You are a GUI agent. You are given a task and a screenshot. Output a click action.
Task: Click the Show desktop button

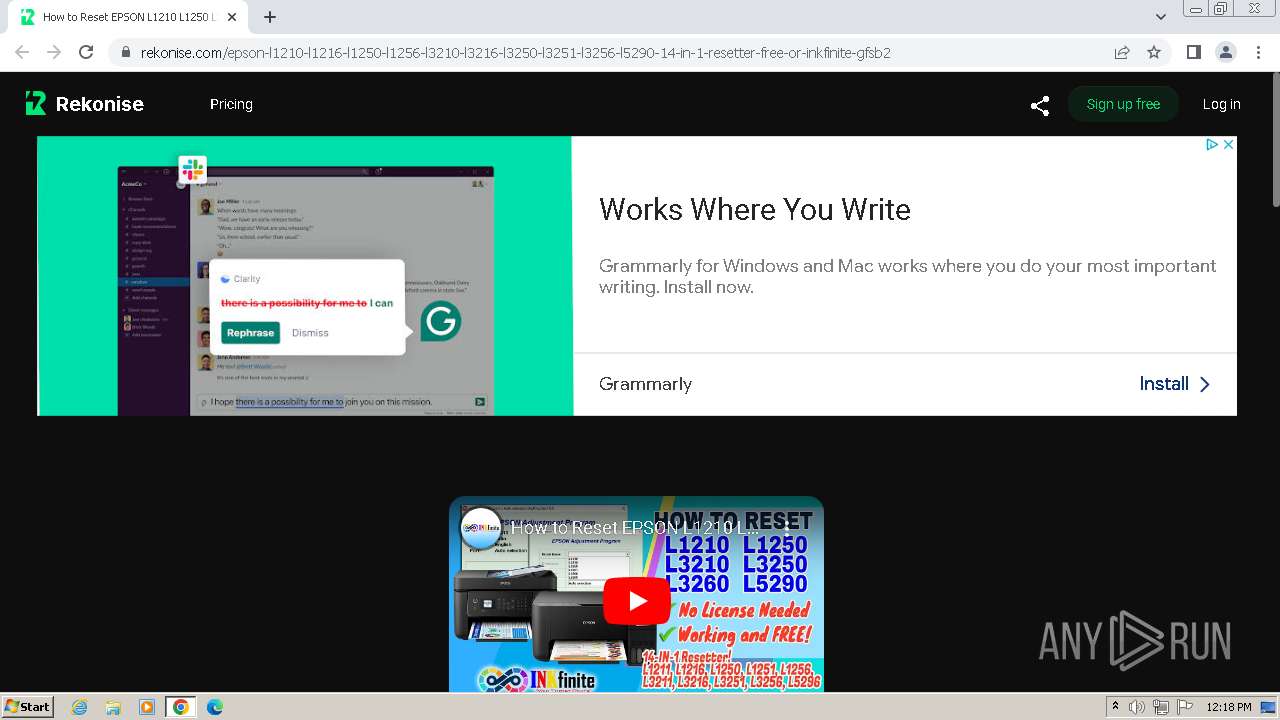1269,707
